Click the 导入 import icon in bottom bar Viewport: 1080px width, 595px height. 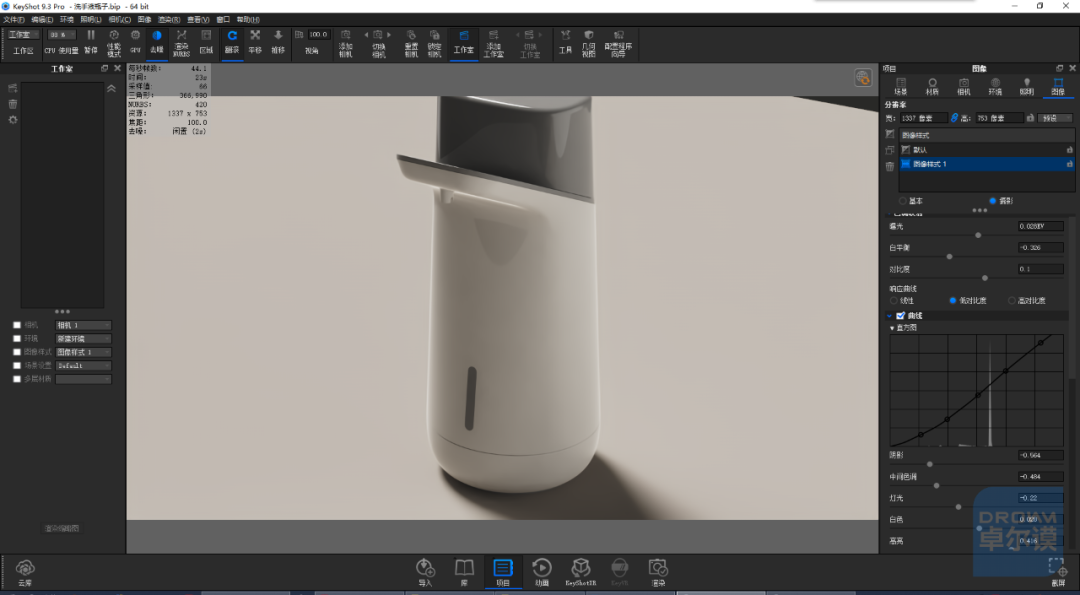coord(425,573)
